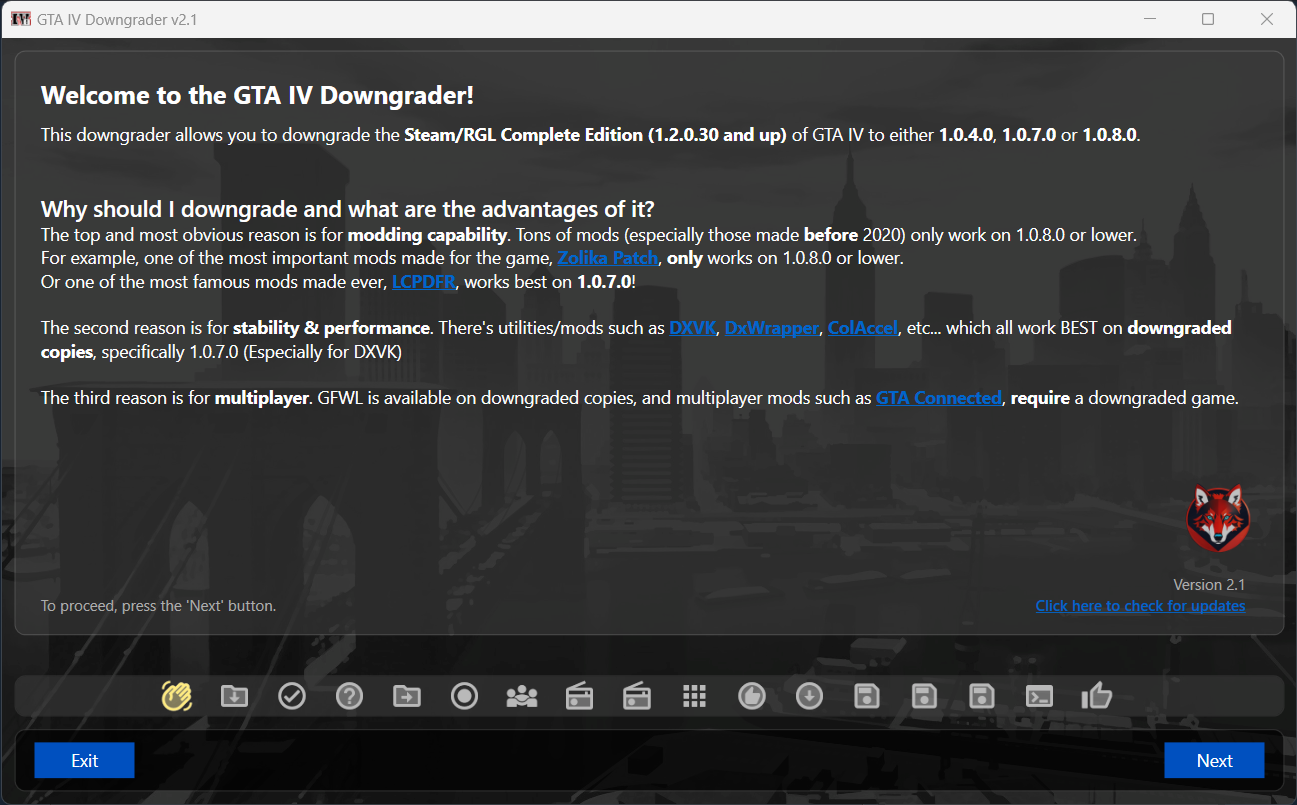Image resolution: width=1297 pixels, height=805 pixels.
Task: Select the waving hand welcome step icon
Action: pyautogui.click(x=177, y=696)
